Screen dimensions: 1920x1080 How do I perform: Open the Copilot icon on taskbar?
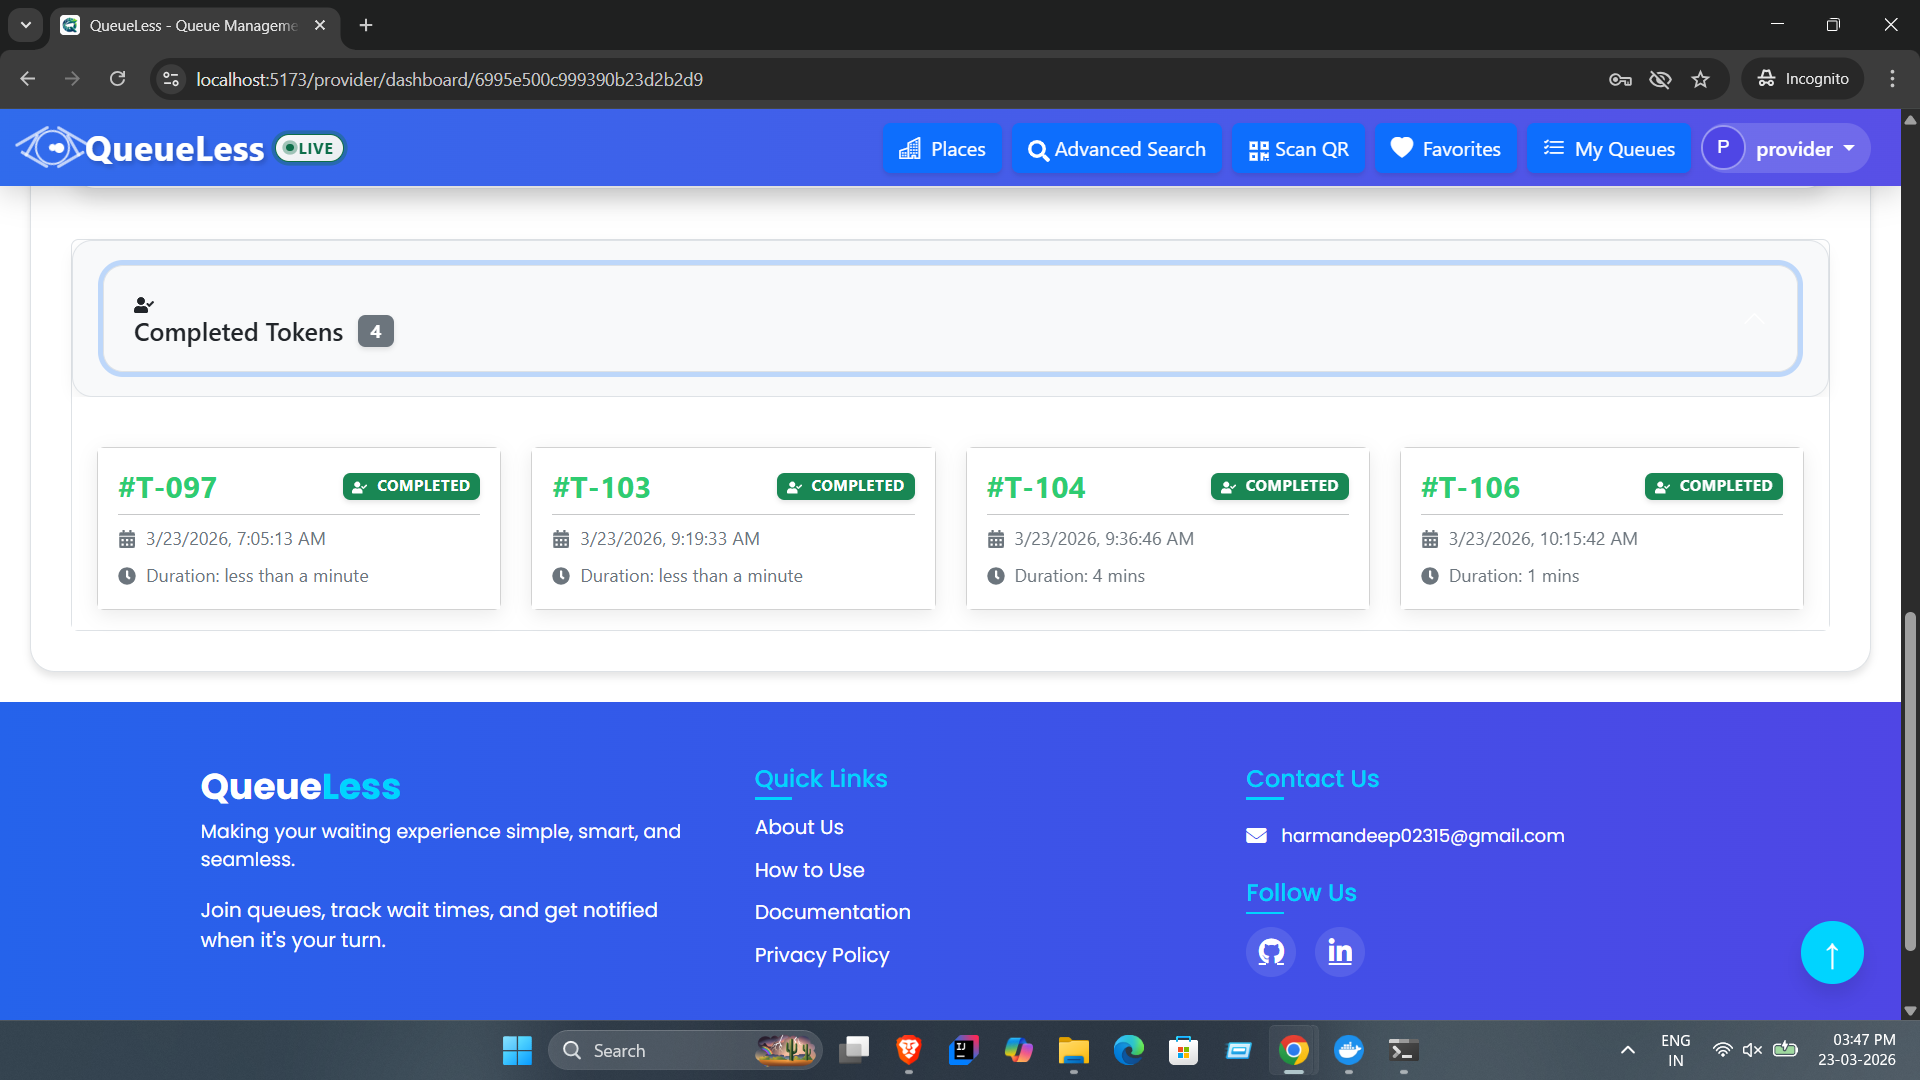coord(1018,1050)
